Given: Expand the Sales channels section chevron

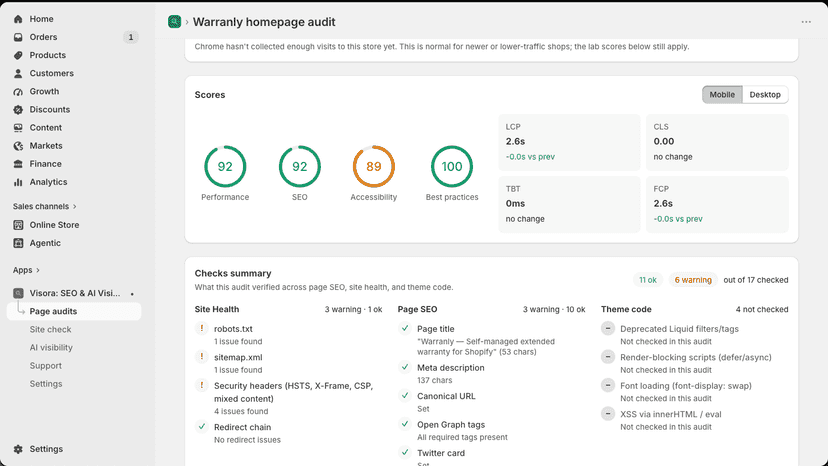Looking at the screenshot, I should point(74,207).
